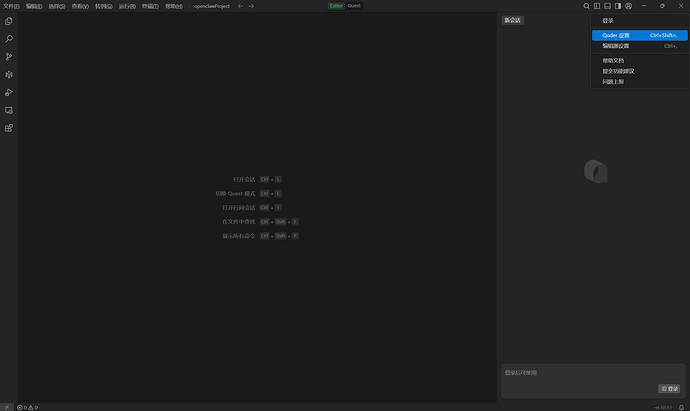Open the 文件(F) menu
Screen dimensions: 690x411
(x=11, y=6)
